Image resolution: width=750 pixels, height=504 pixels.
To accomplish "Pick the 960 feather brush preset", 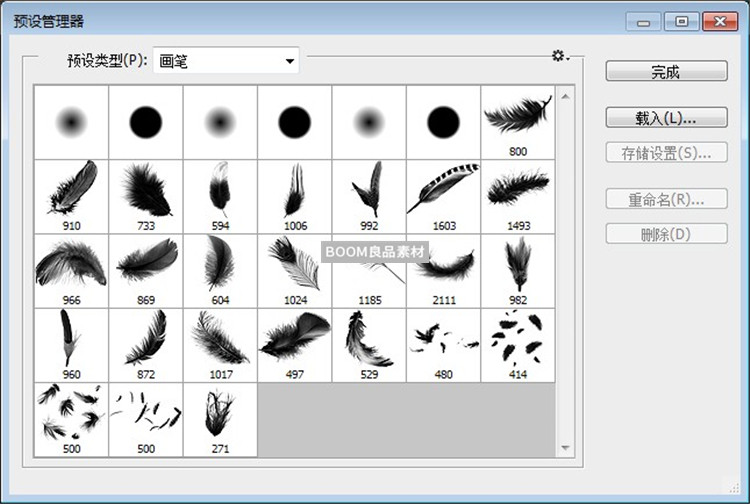I will 72,345.
